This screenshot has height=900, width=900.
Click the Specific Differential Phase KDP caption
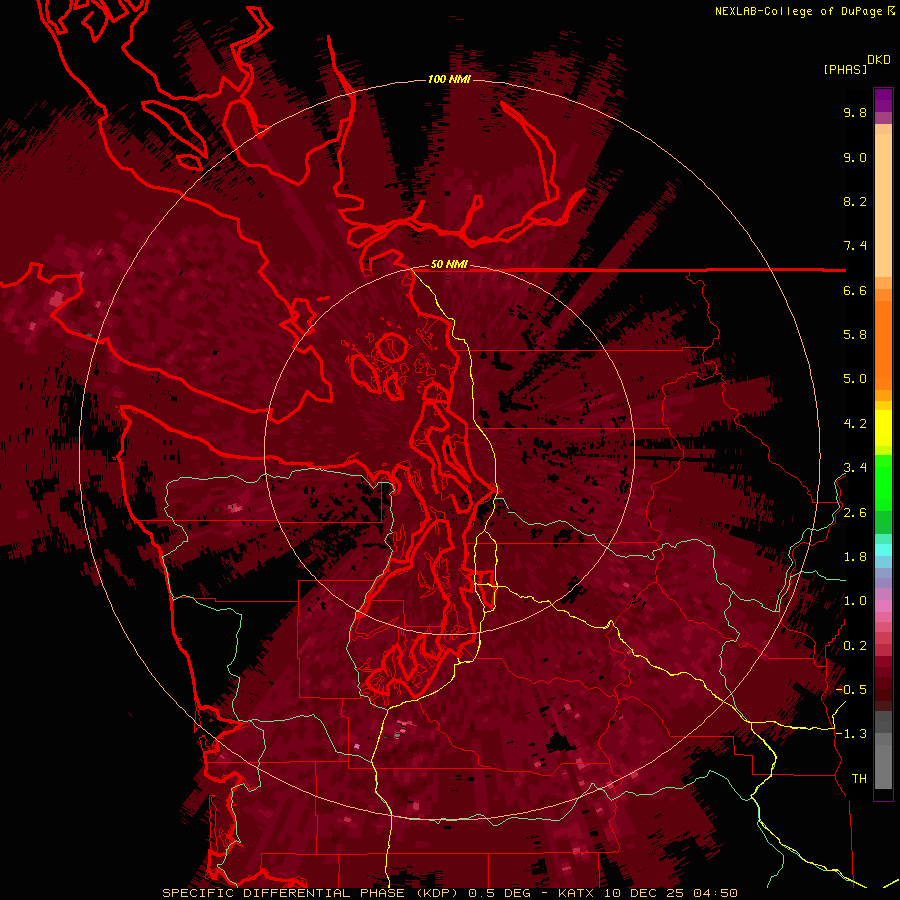[311, 893]
